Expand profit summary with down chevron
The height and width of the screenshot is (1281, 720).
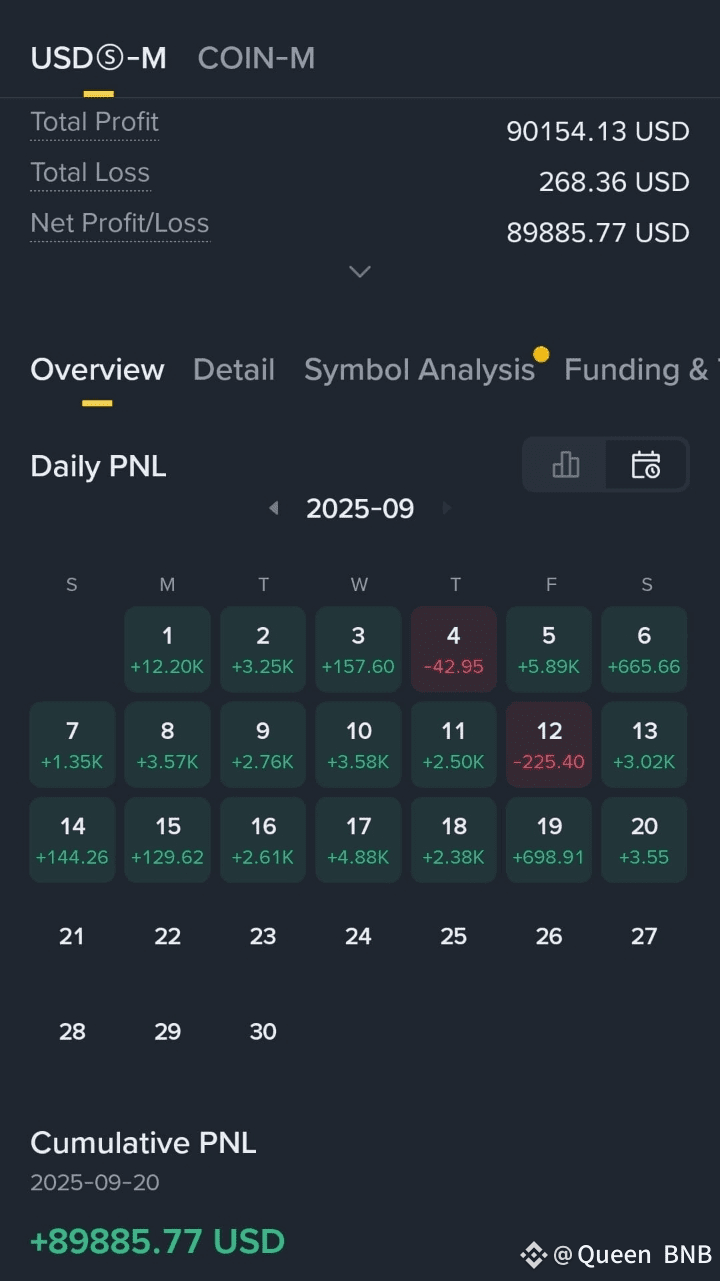click(x=360, y=271)
